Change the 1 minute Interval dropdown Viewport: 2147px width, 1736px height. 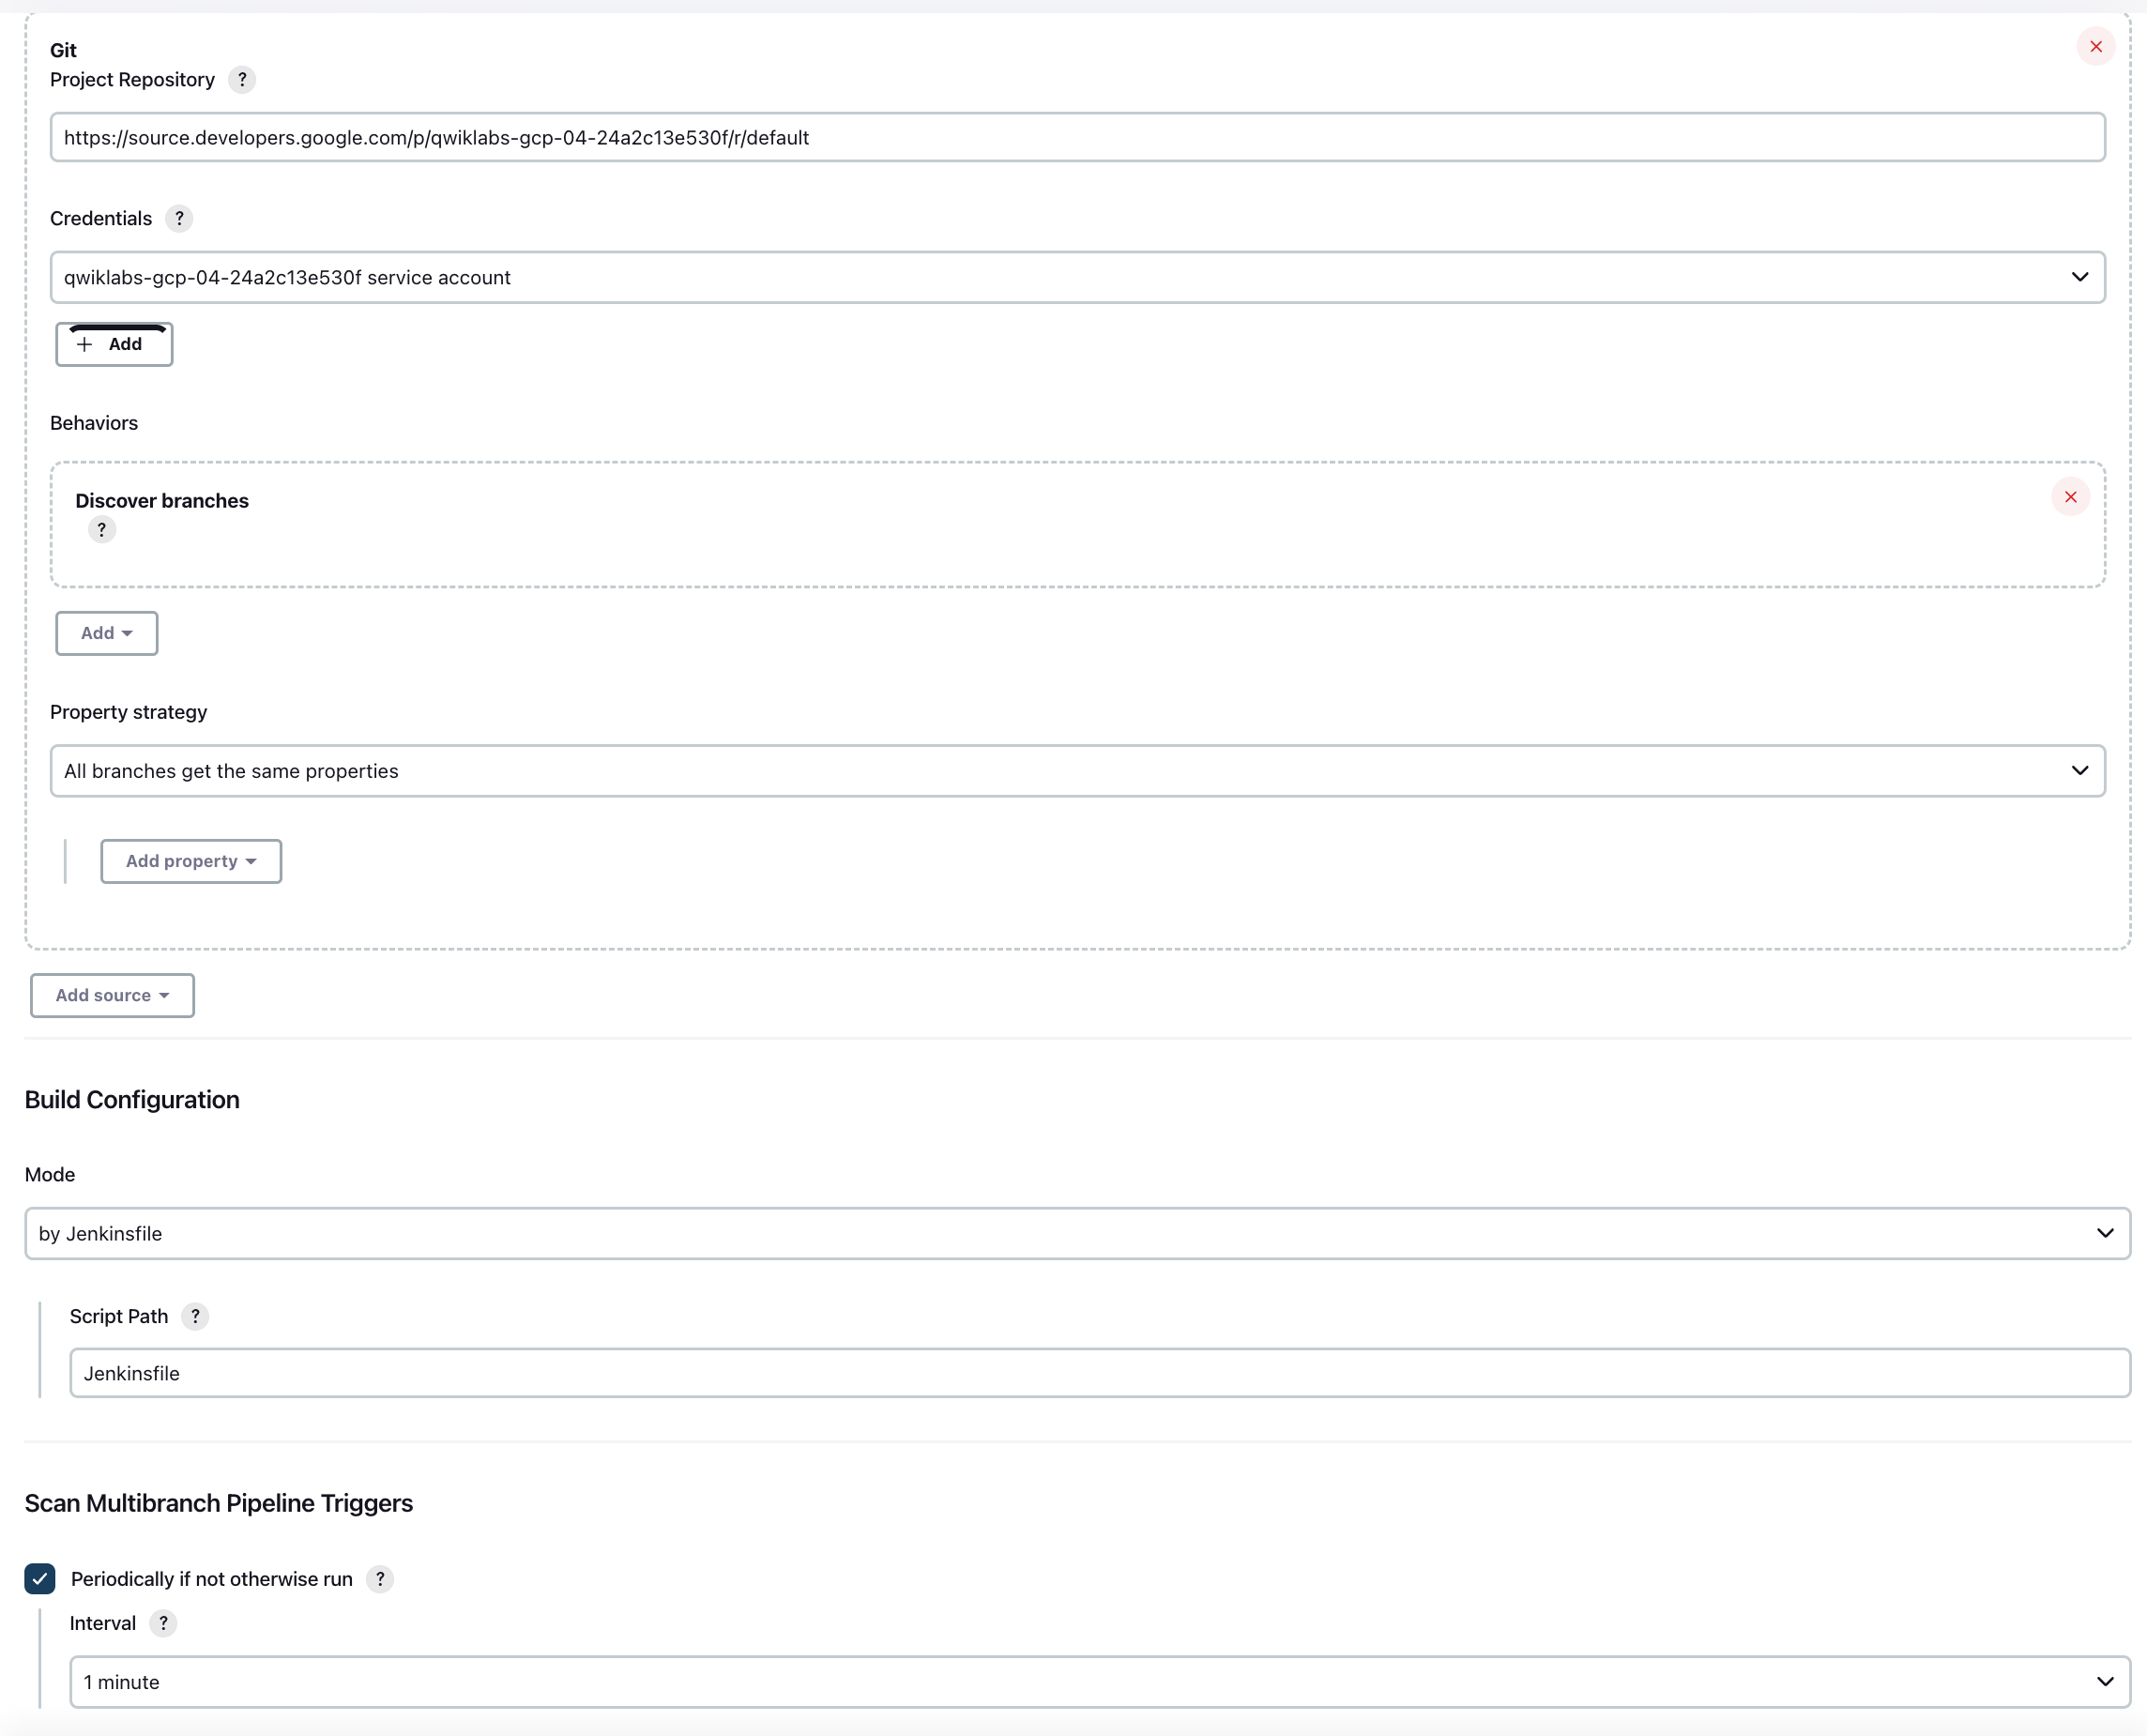coord(1099,1683)
